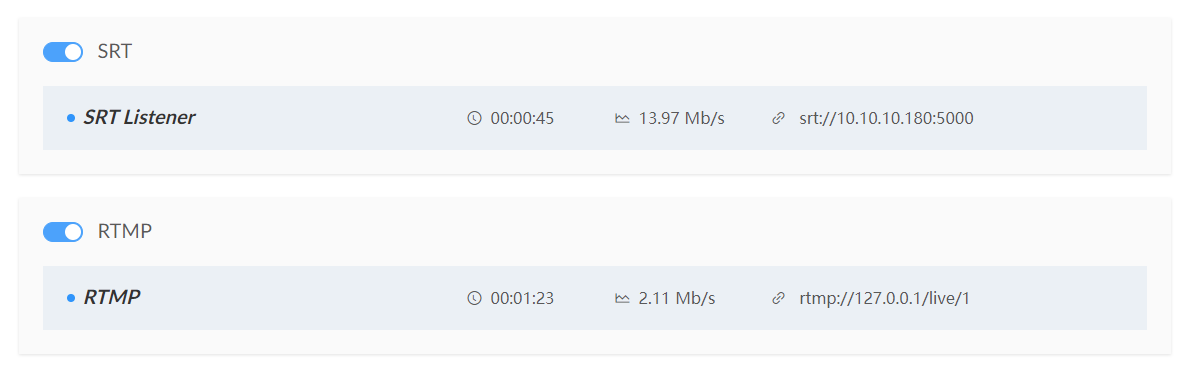Click the blue status dot before SRT Listener
Screen dimensions: 1191x379
71,118
